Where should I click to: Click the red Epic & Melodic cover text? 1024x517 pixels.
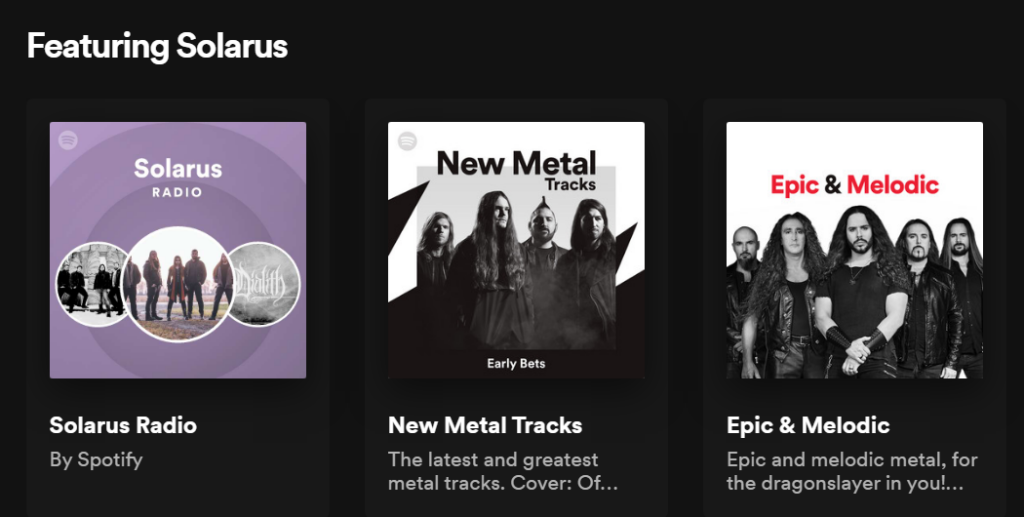pos(854,185)
